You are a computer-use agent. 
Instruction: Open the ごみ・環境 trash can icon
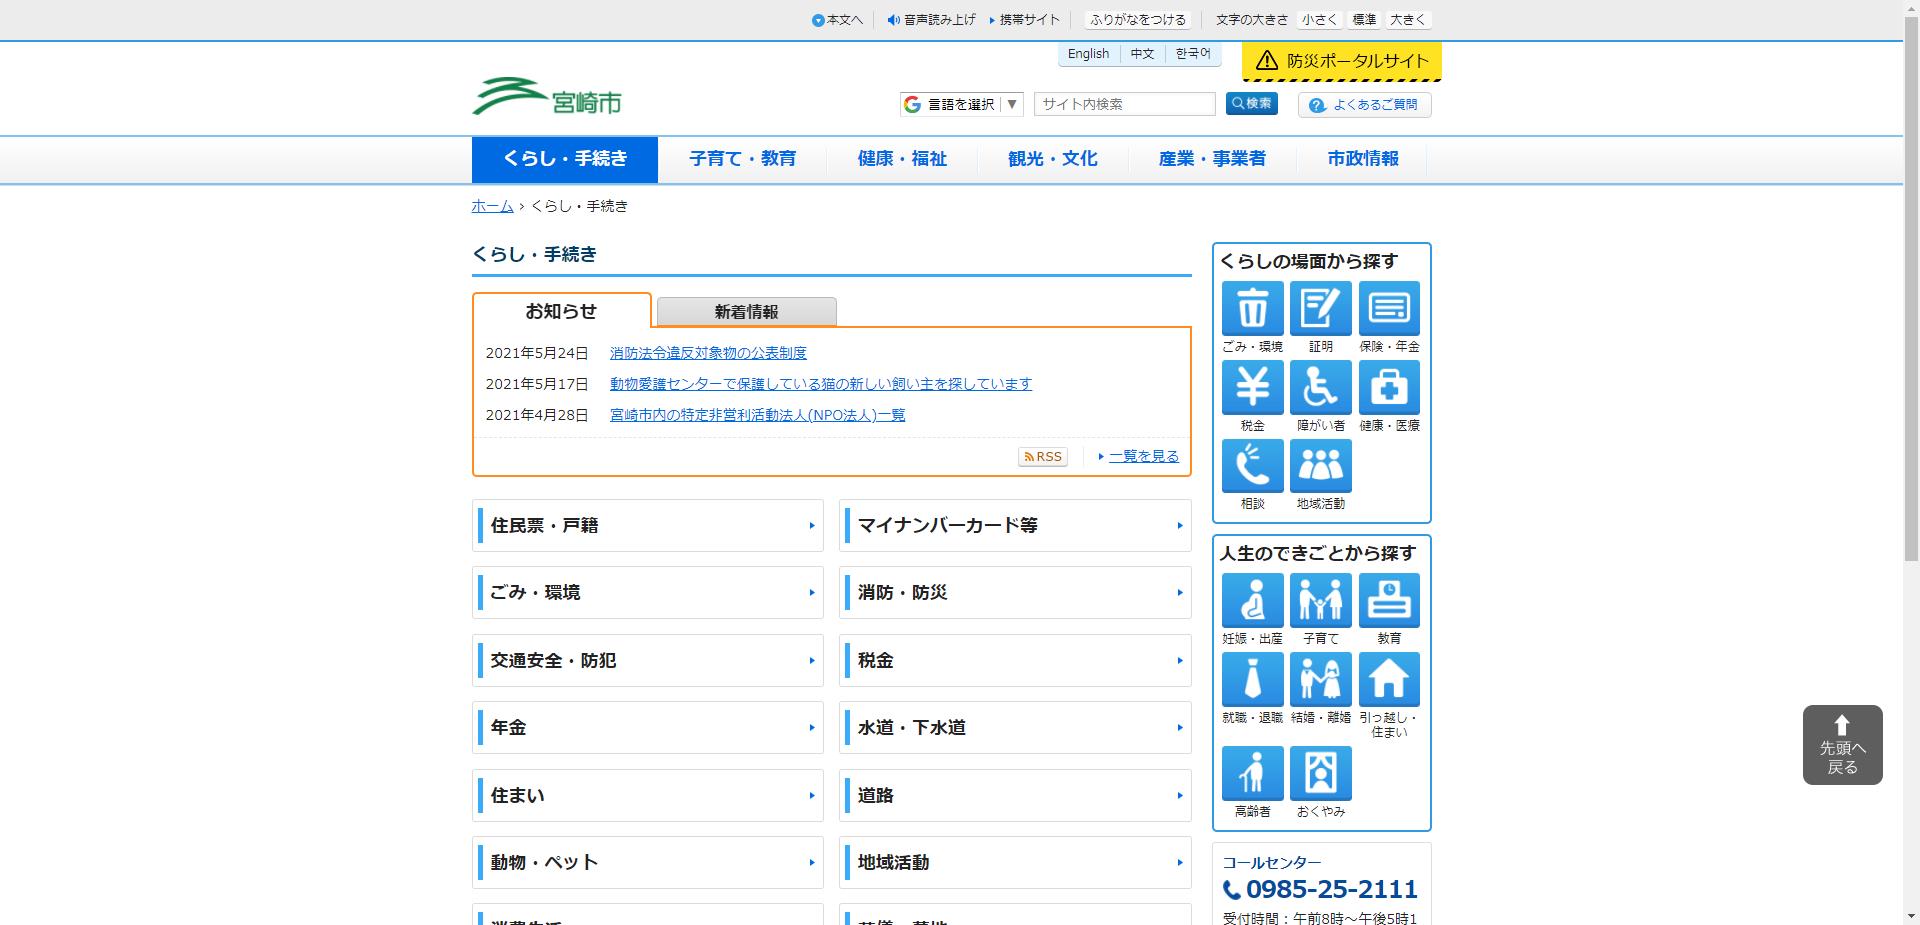point(1252,308)
